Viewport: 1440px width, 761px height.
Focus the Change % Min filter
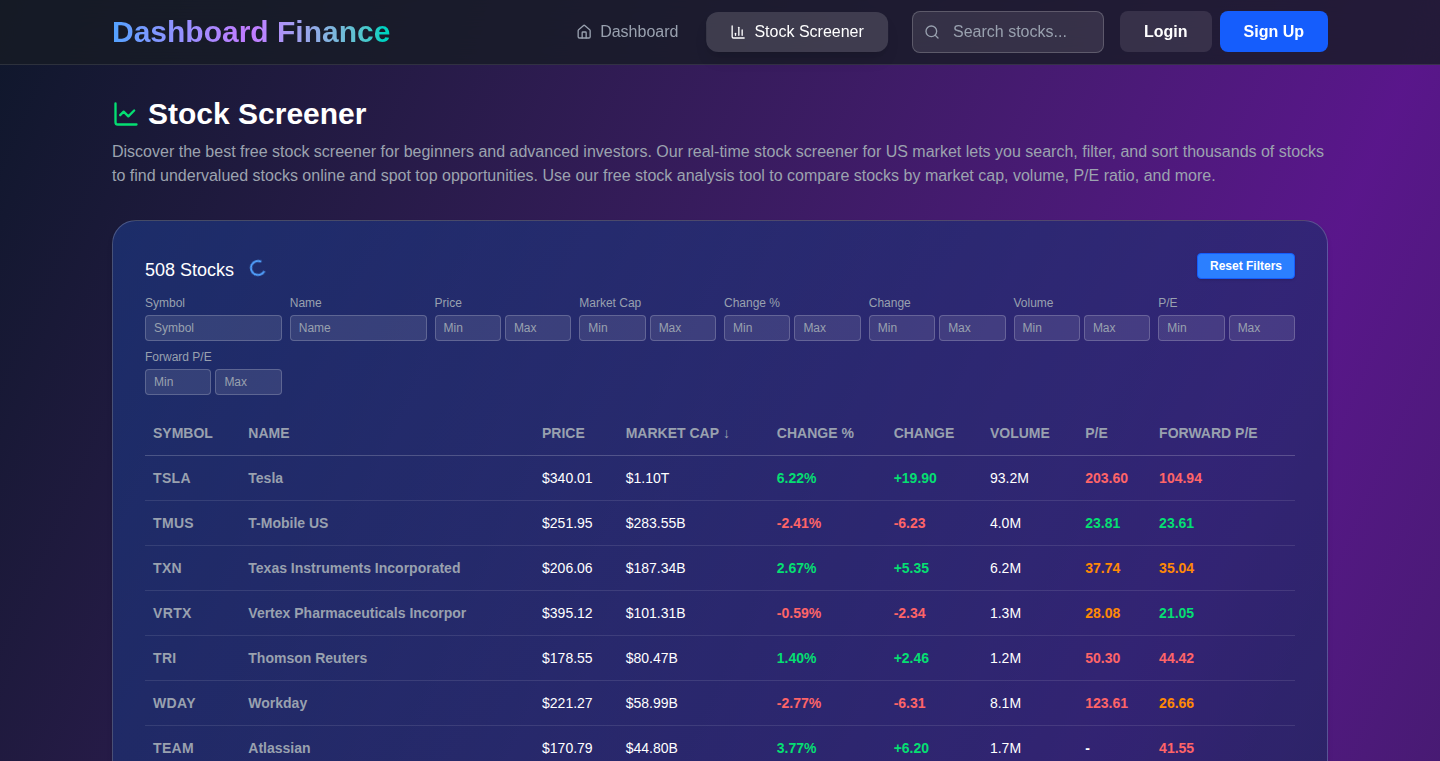(x=757, y=328)
